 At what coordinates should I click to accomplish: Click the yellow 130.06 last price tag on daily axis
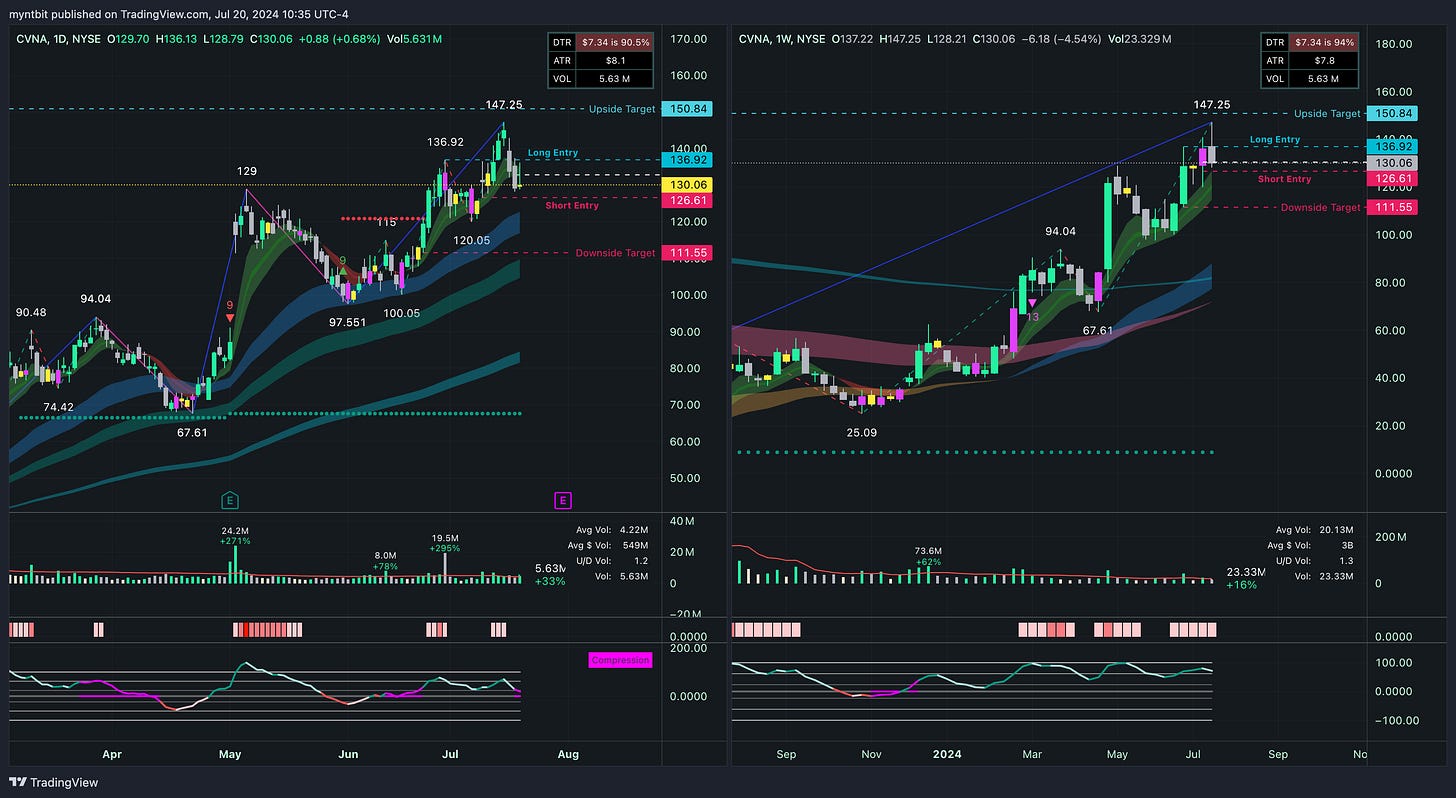686,184
